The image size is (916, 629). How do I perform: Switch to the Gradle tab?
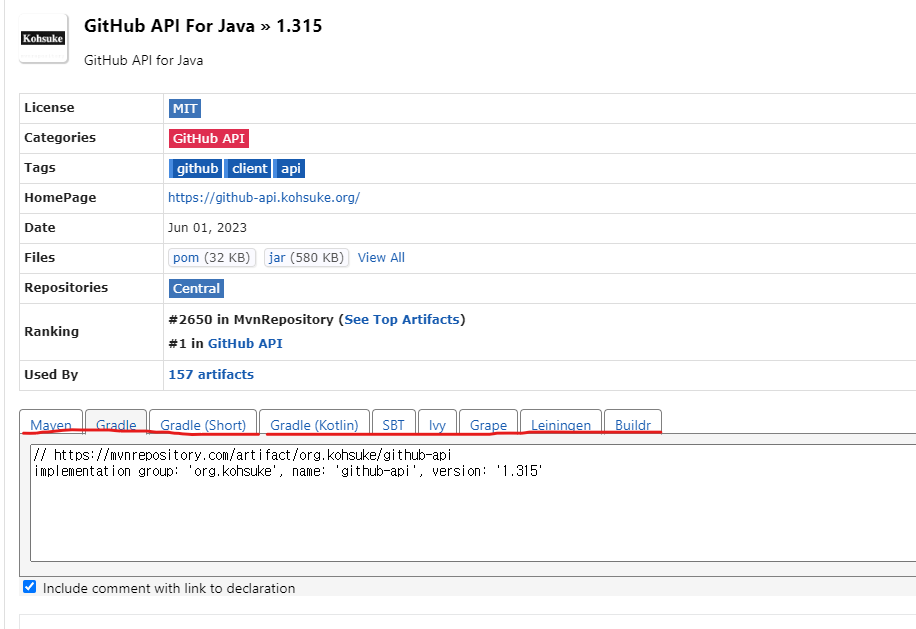(x=116, y=422)
